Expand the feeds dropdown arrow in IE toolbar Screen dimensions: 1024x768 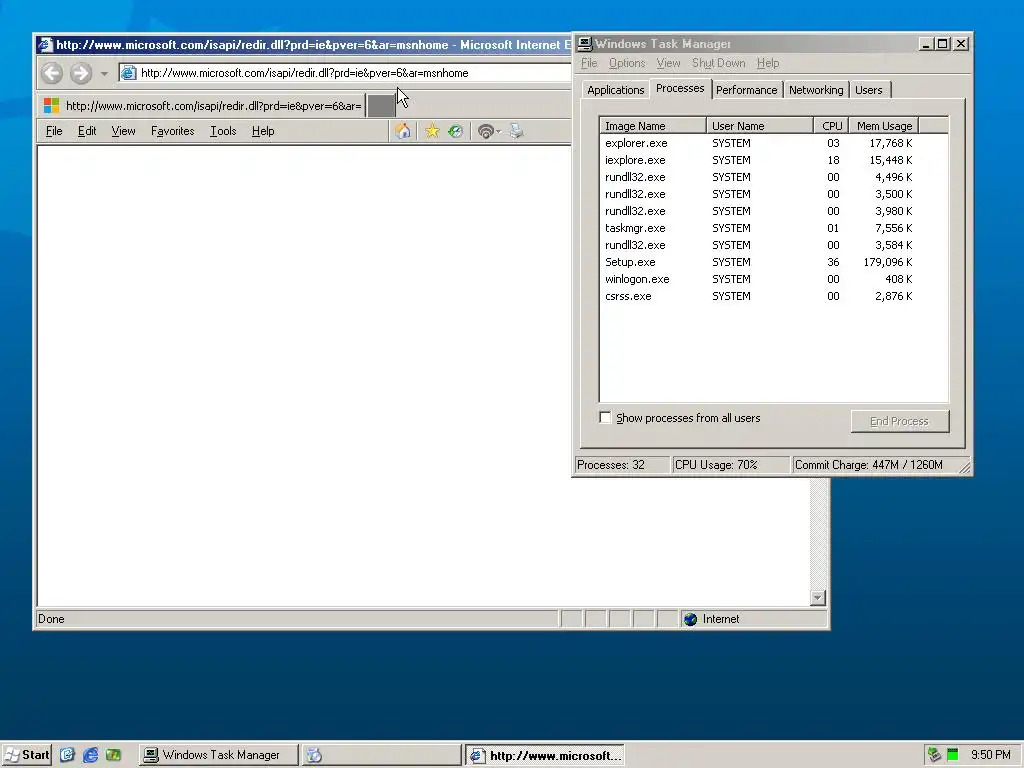(x=498, y=132)
